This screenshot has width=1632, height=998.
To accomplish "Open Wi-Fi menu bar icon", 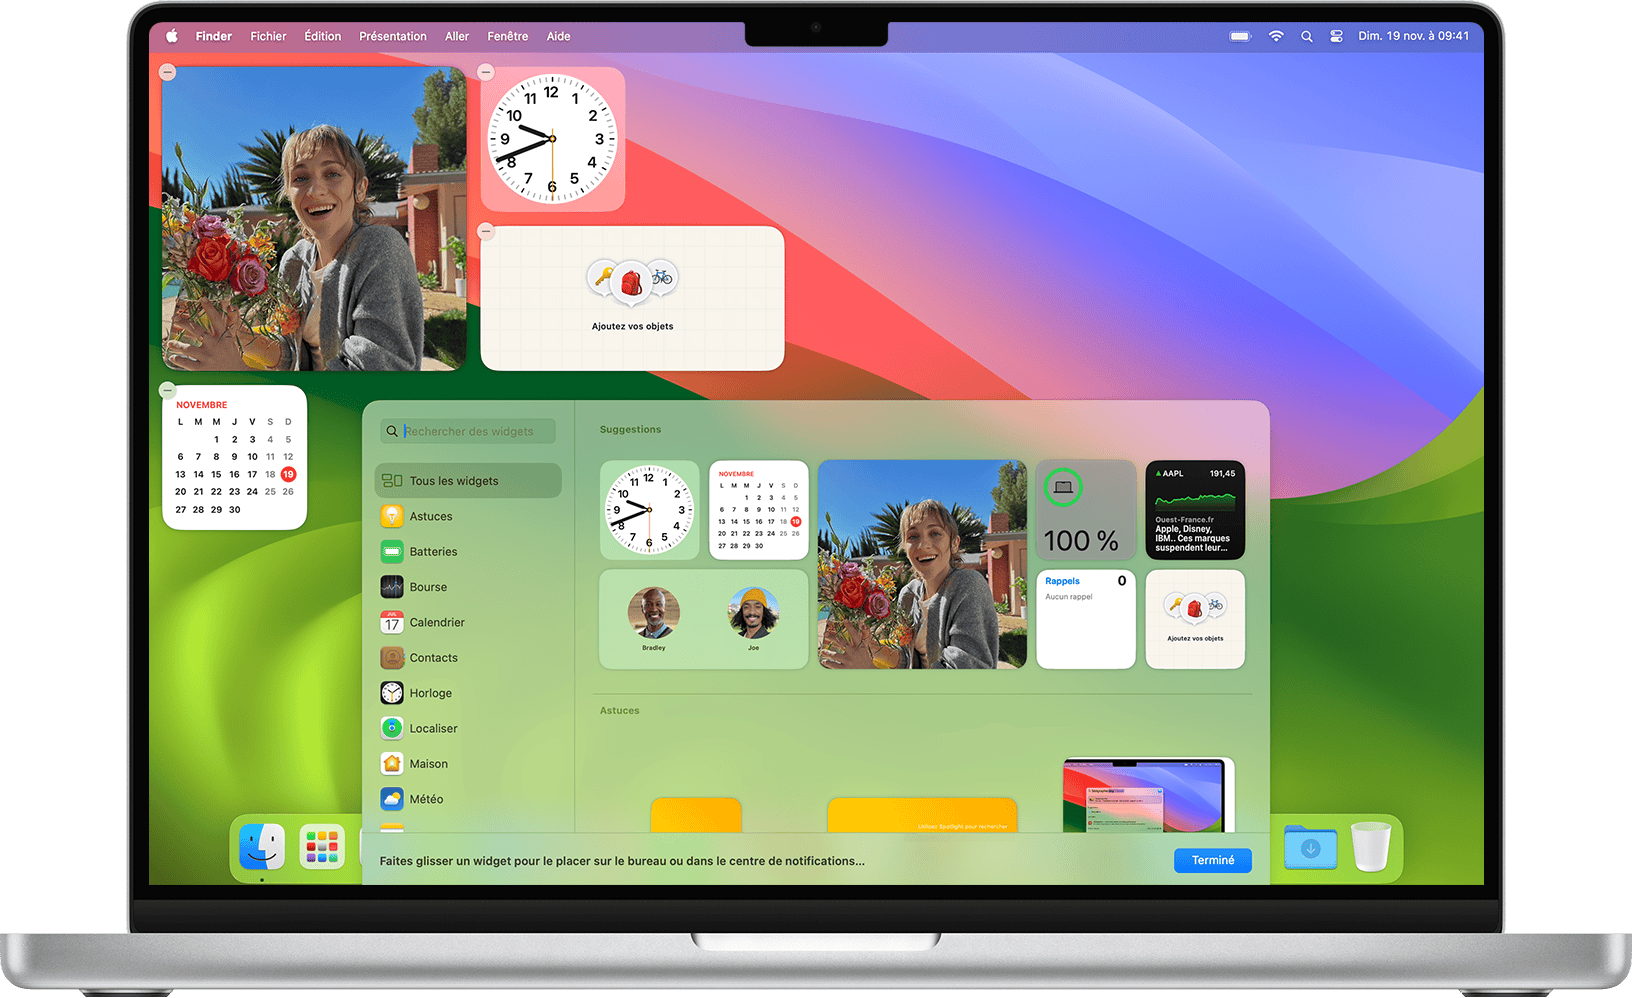I will [x=1276, y=36].
